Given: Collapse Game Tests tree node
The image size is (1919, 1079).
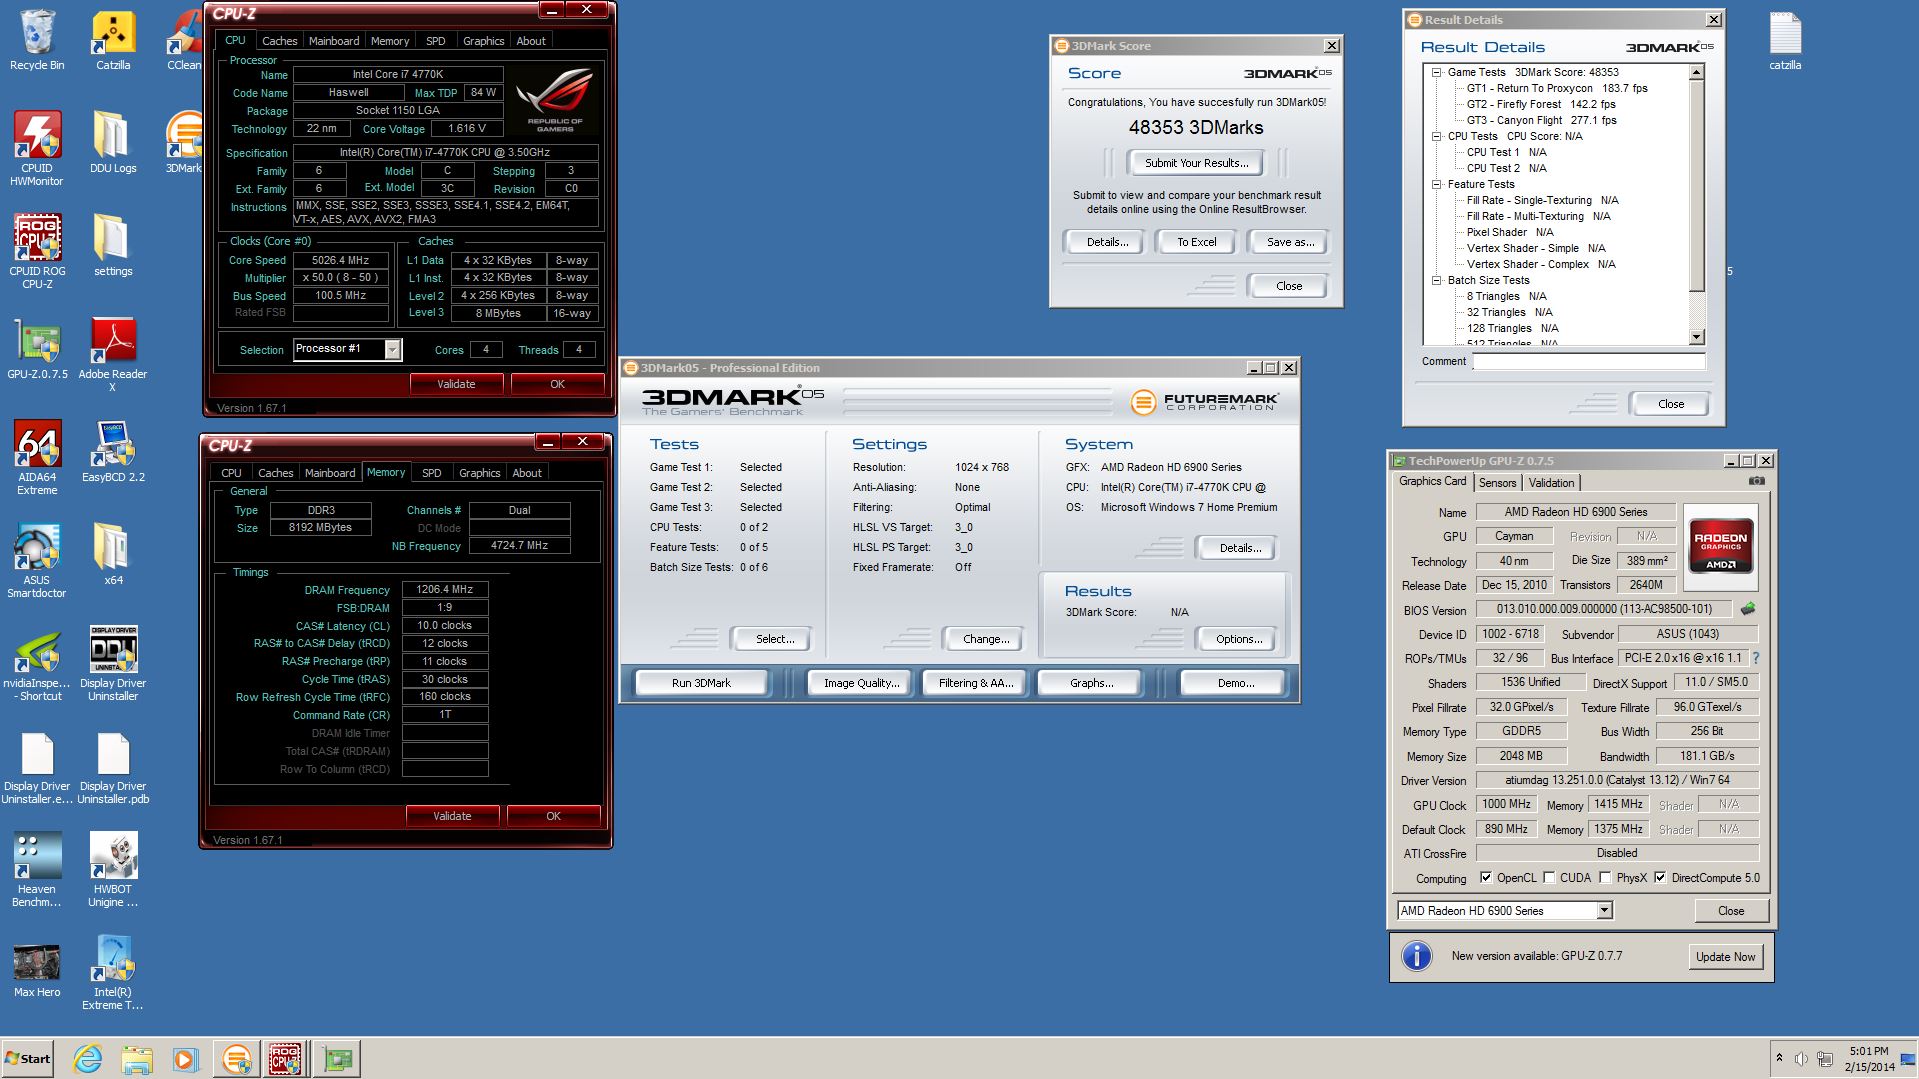Looking at the screenshot, I should pos(1437,72).
